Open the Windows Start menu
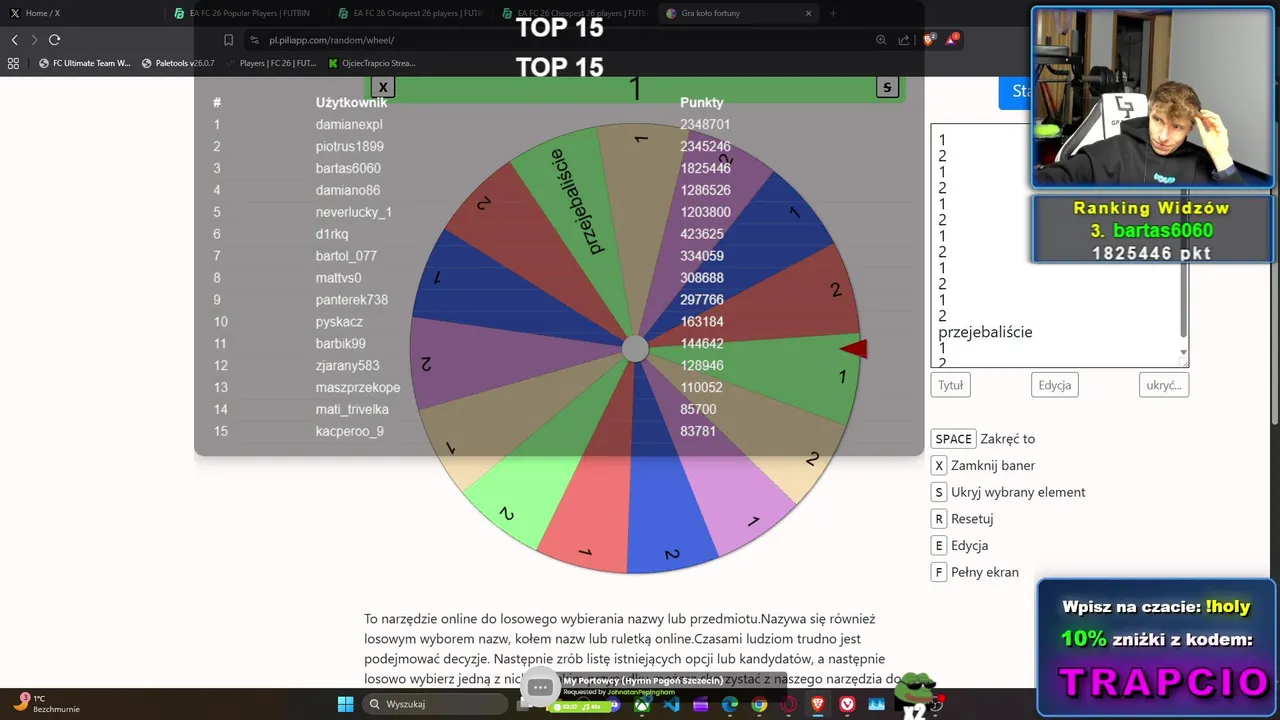 [x=345, y=704]
